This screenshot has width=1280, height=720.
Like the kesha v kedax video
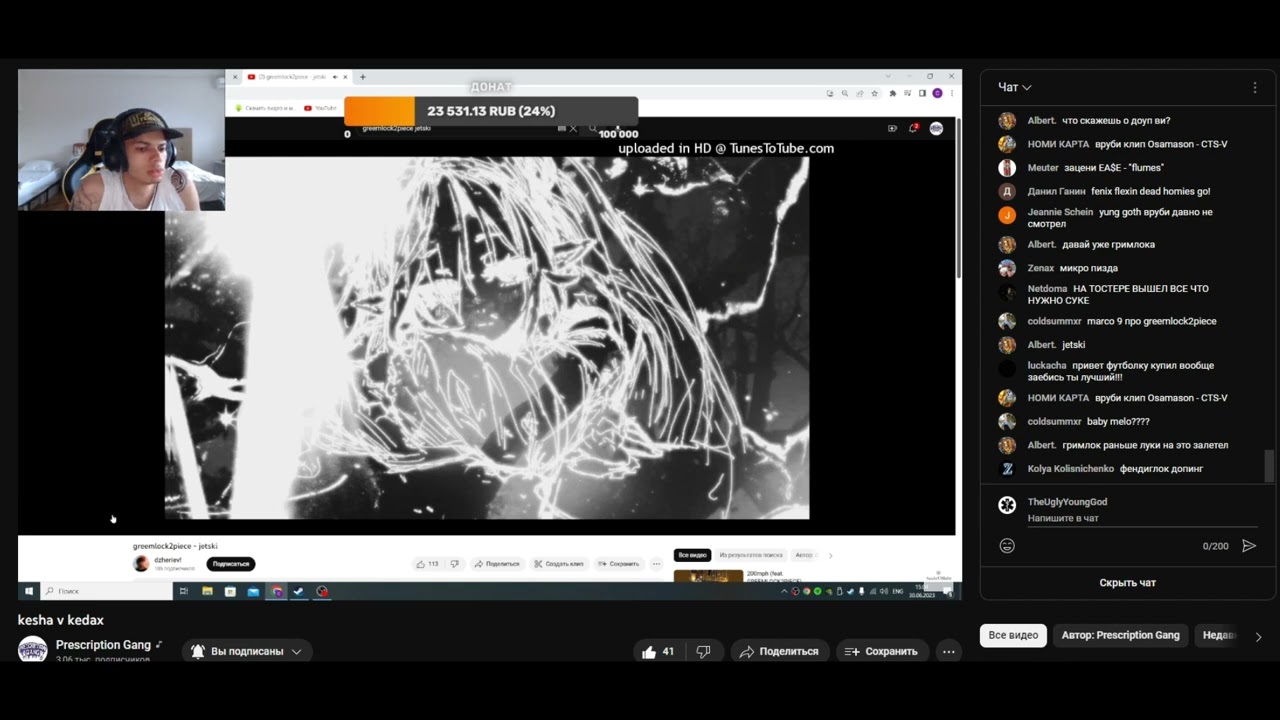coord(658,651)
